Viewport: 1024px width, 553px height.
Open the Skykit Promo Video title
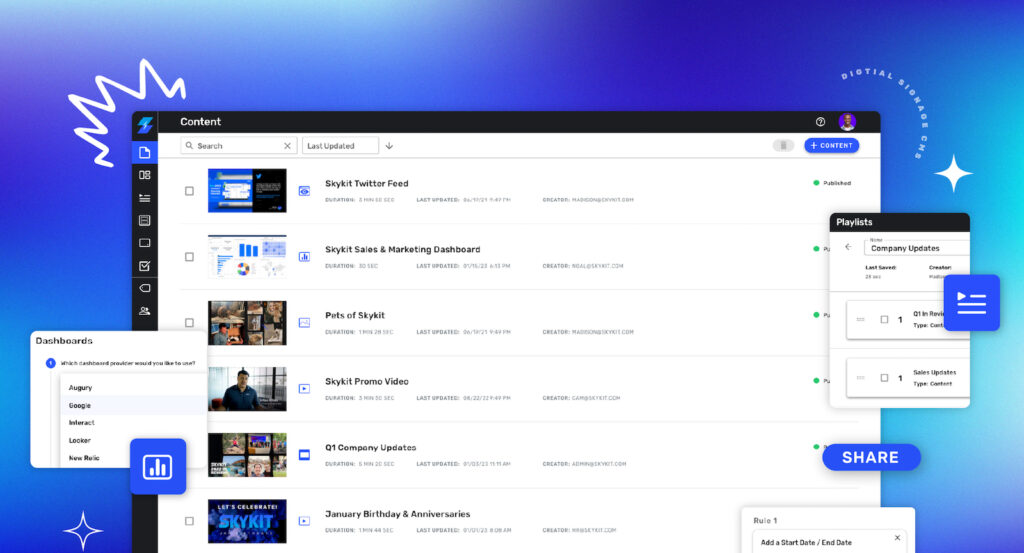pyautogui.click(x=367, y=381)
